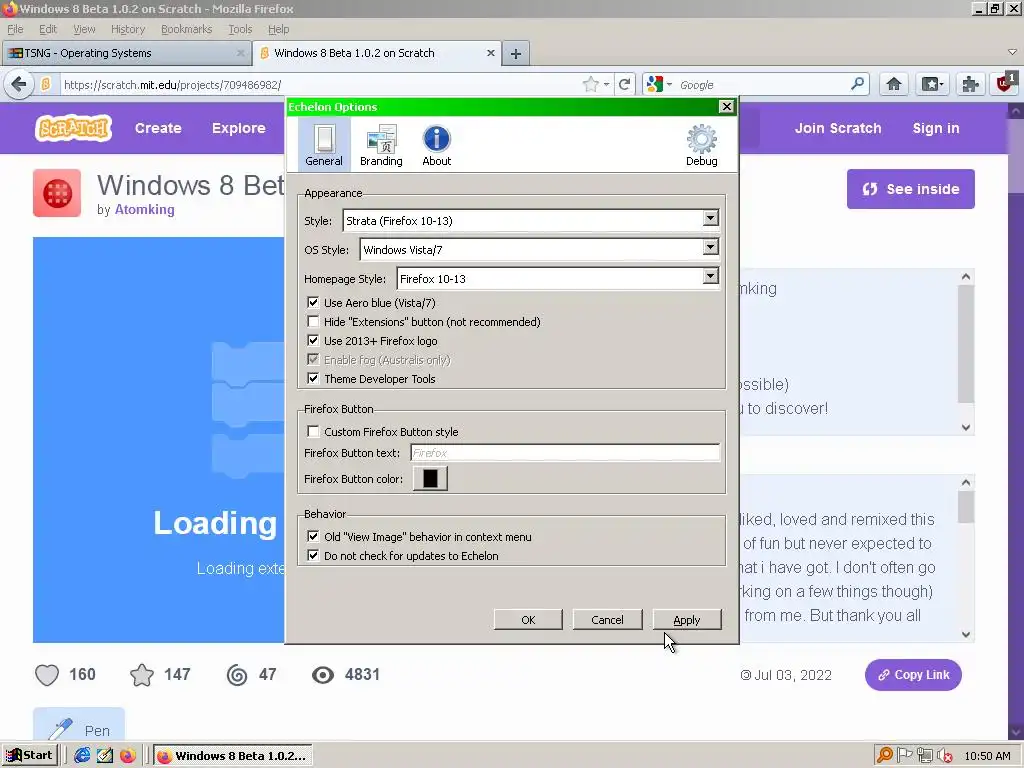Viewport: 1024px width, 768px height.
Task: Bookmark this page with the star icon
Action: (x=590, y=84)
